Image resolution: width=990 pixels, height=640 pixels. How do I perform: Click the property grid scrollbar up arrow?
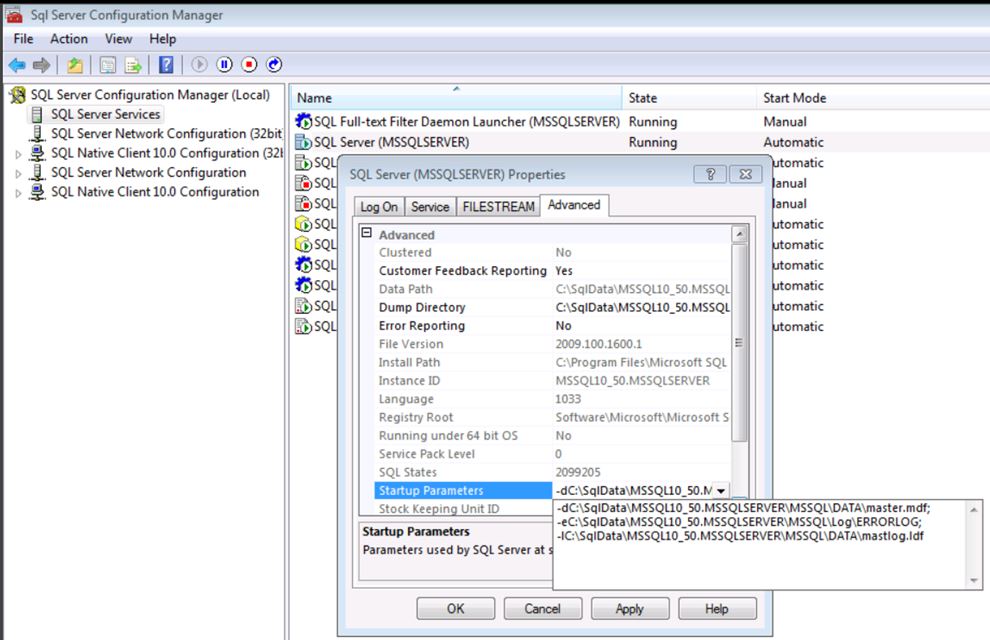point(739,234)
